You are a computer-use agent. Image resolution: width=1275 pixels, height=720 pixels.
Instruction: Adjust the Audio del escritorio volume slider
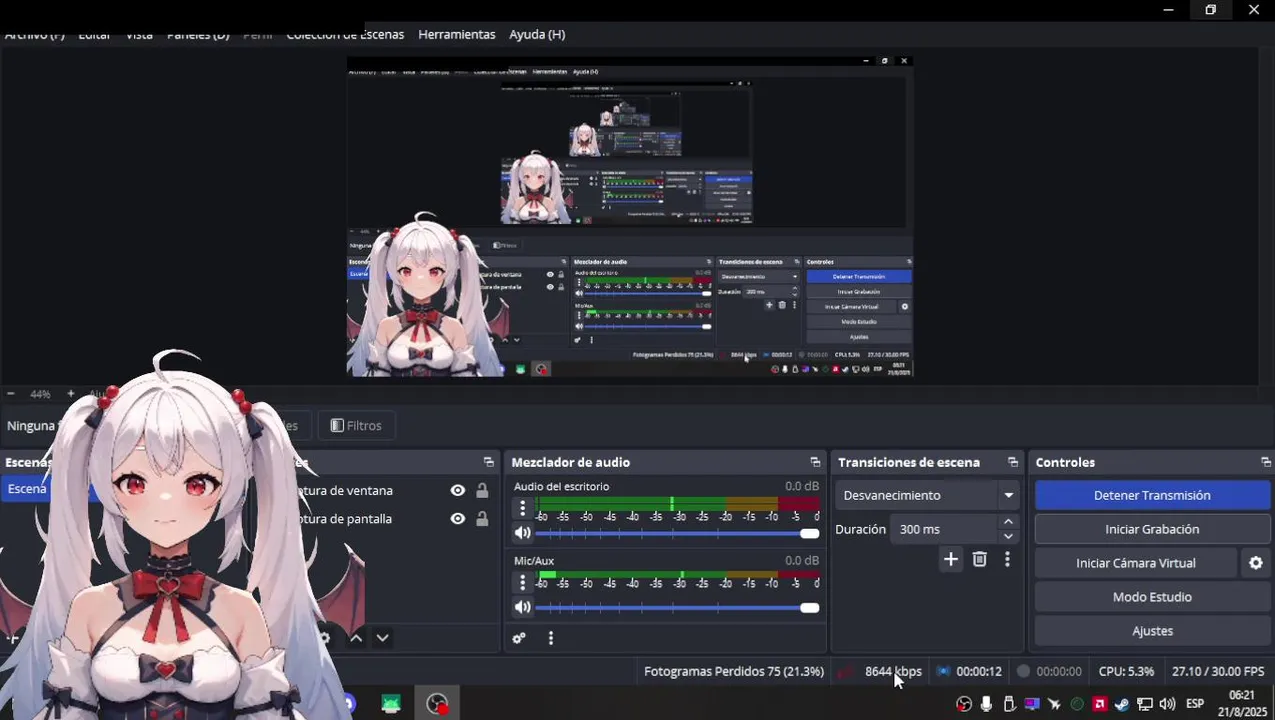[678, 533]
